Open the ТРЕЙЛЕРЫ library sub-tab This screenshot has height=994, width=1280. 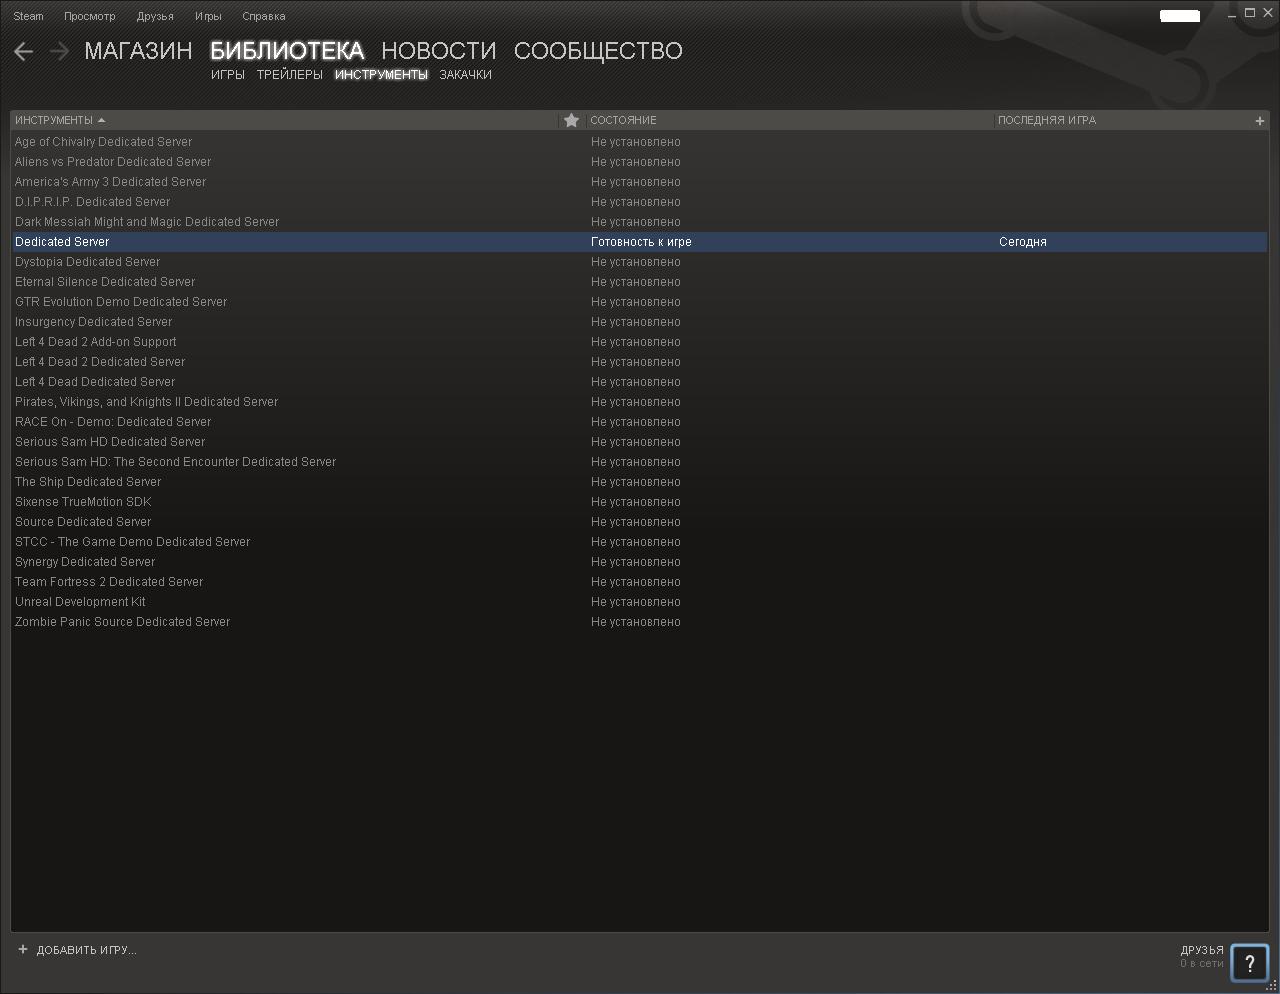point(290,75)
